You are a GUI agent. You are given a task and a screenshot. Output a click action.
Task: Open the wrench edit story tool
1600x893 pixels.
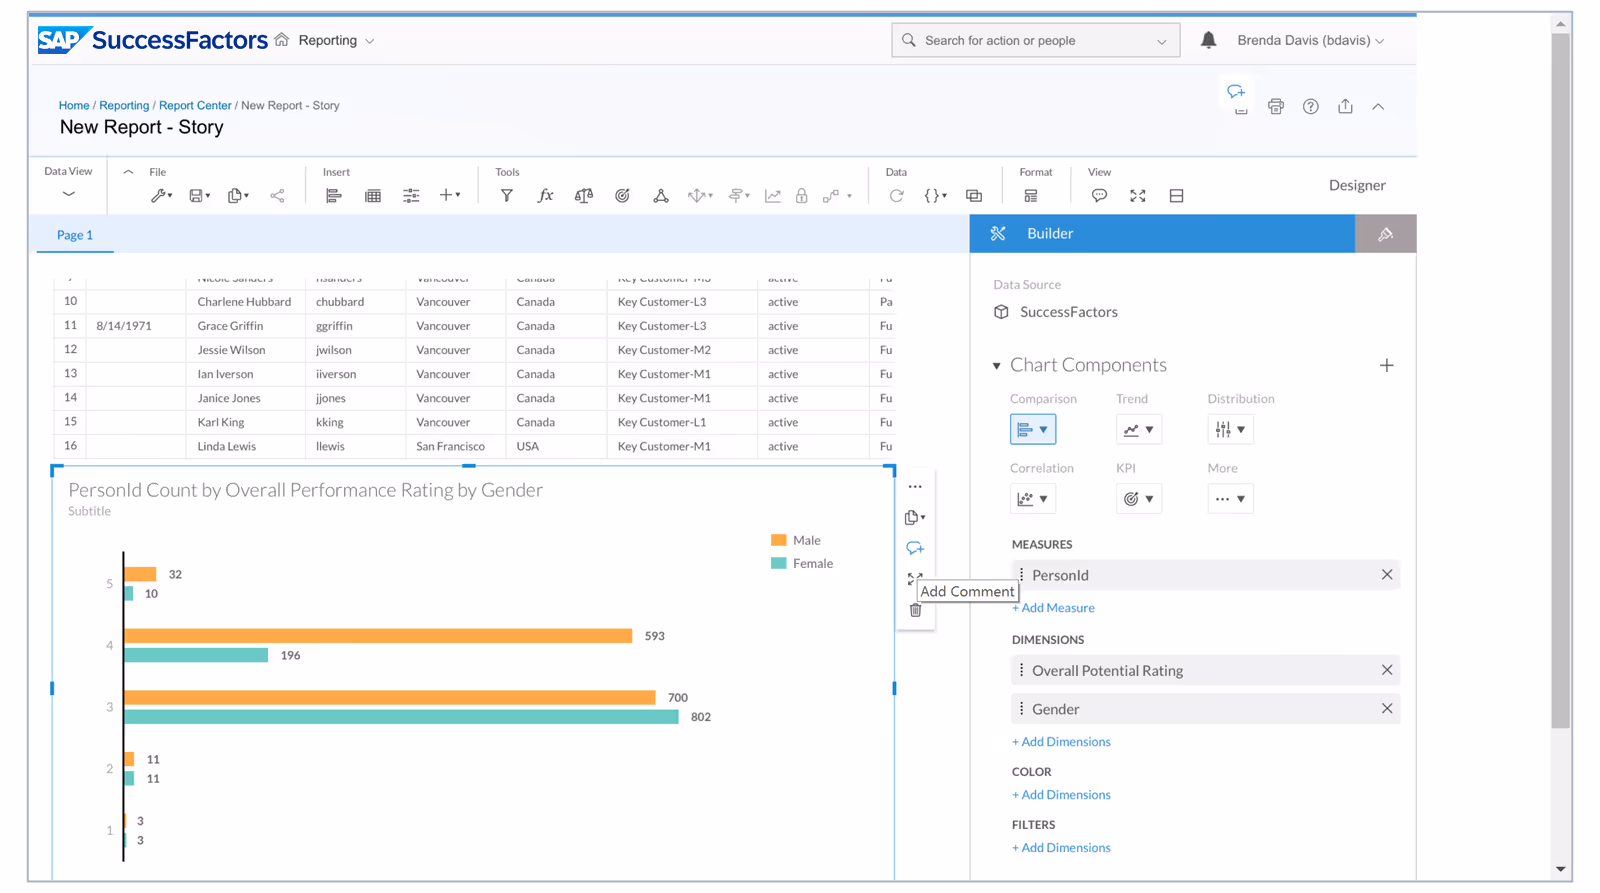(x=161, y=196)
